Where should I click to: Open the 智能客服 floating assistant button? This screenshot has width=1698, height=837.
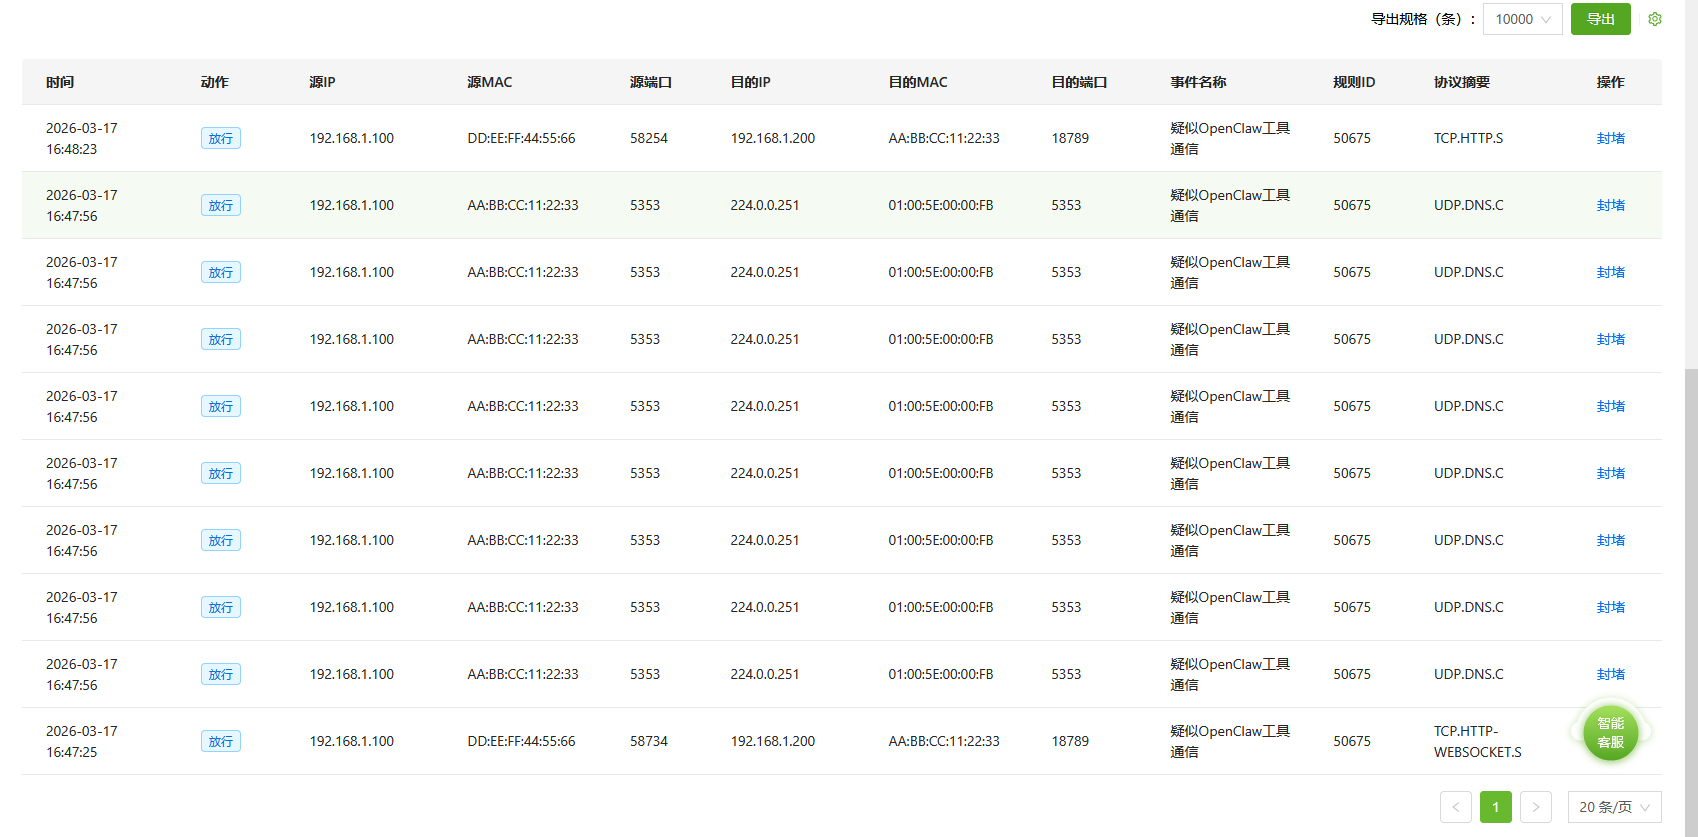point(1610,733)
